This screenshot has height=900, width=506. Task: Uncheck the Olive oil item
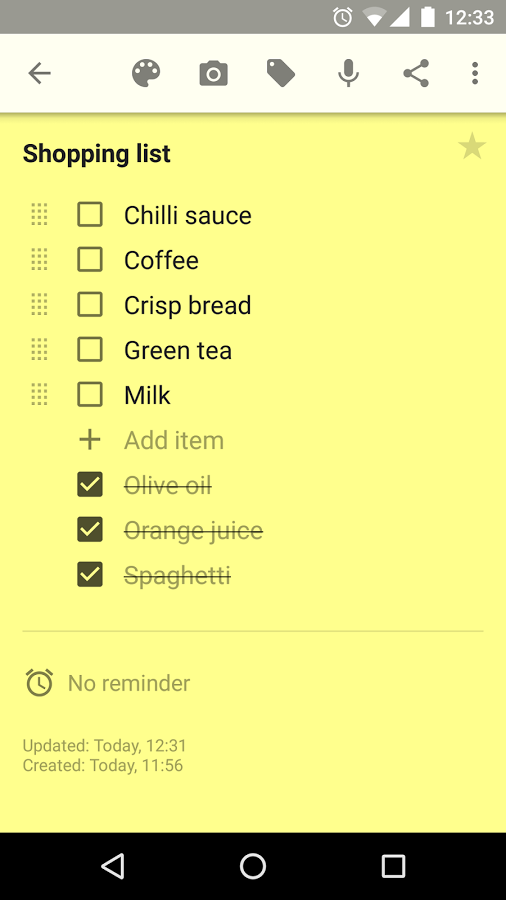[x=90, y=484]
